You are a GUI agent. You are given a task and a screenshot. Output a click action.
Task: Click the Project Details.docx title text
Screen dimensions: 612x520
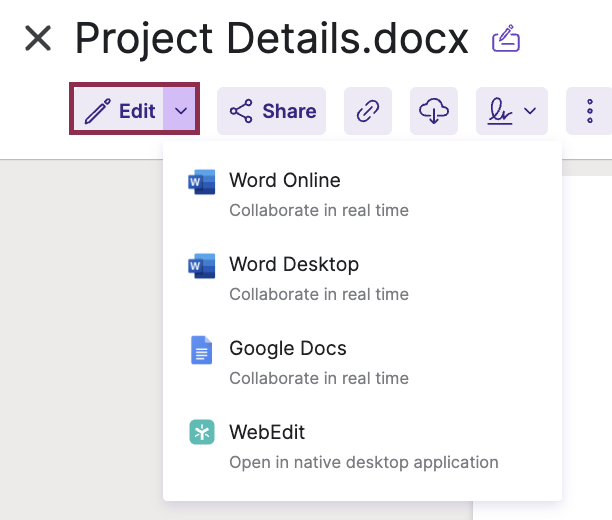pos(272,38)
